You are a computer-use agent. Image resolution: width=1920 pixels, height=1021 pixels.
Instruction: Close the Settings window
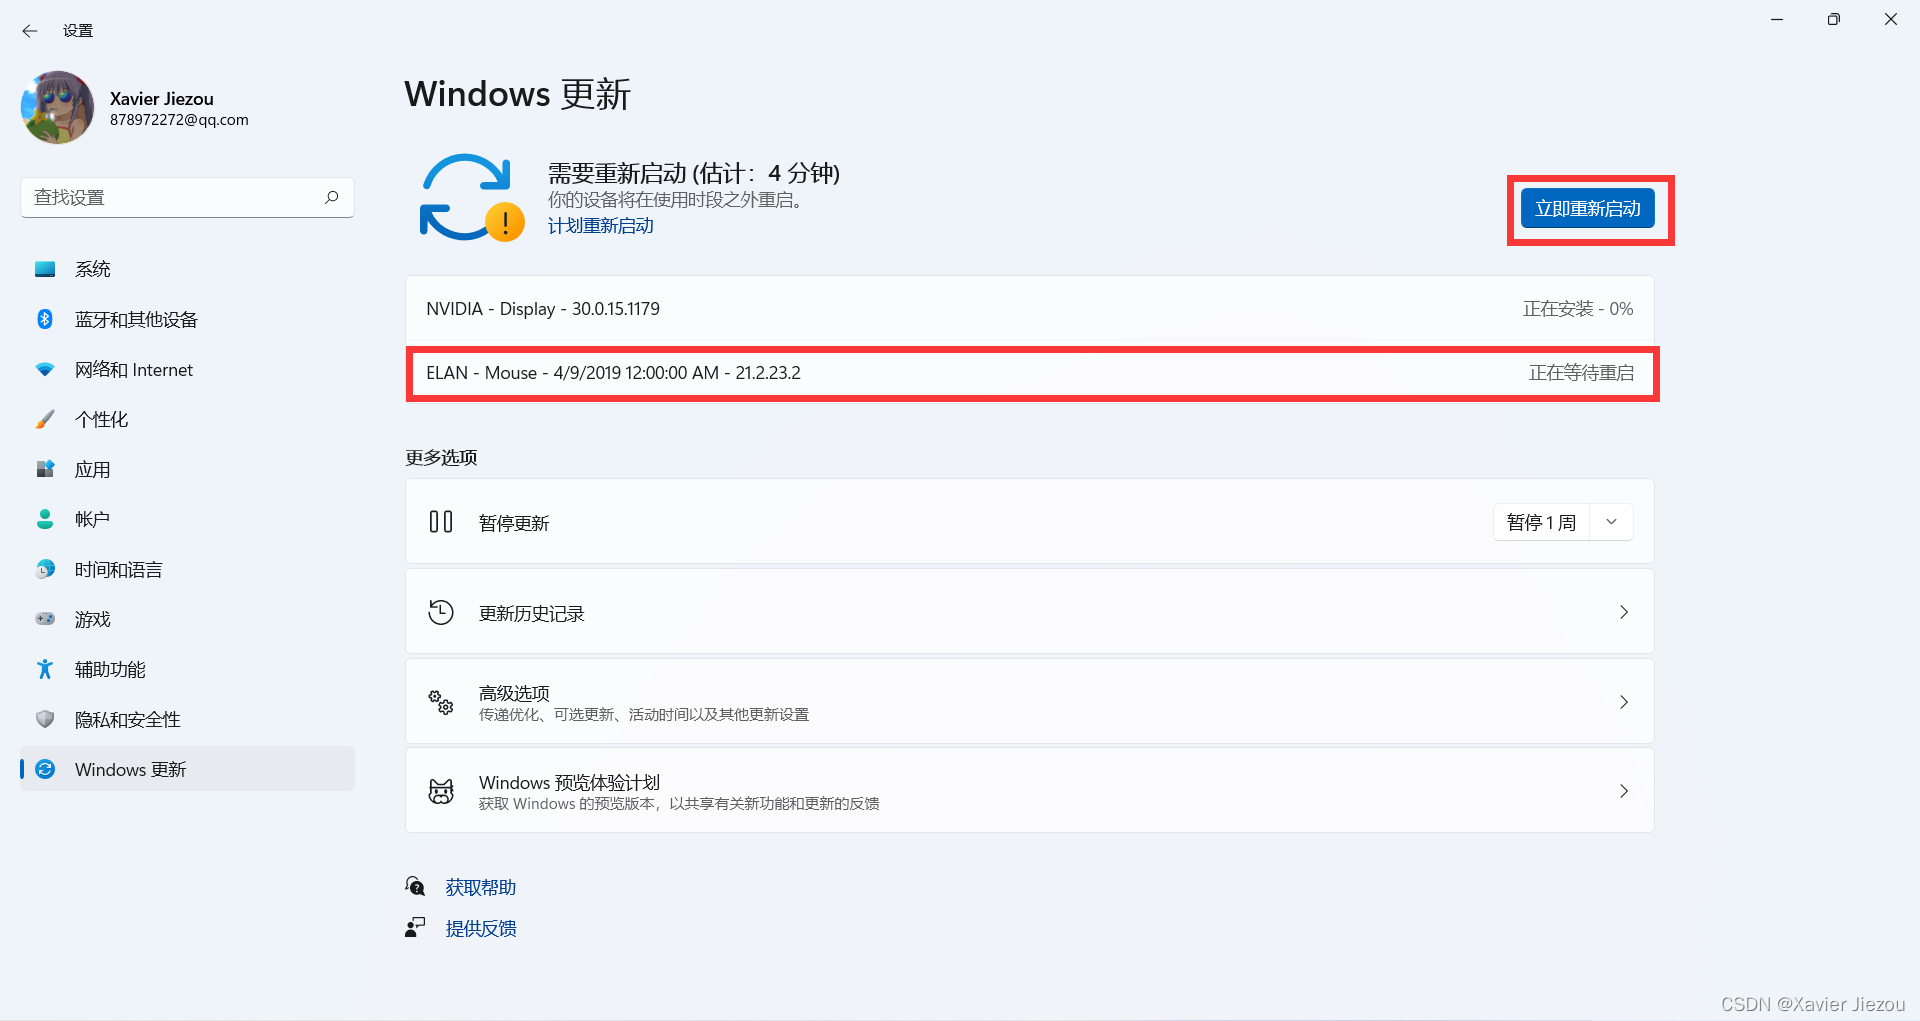pos(1890,20)
